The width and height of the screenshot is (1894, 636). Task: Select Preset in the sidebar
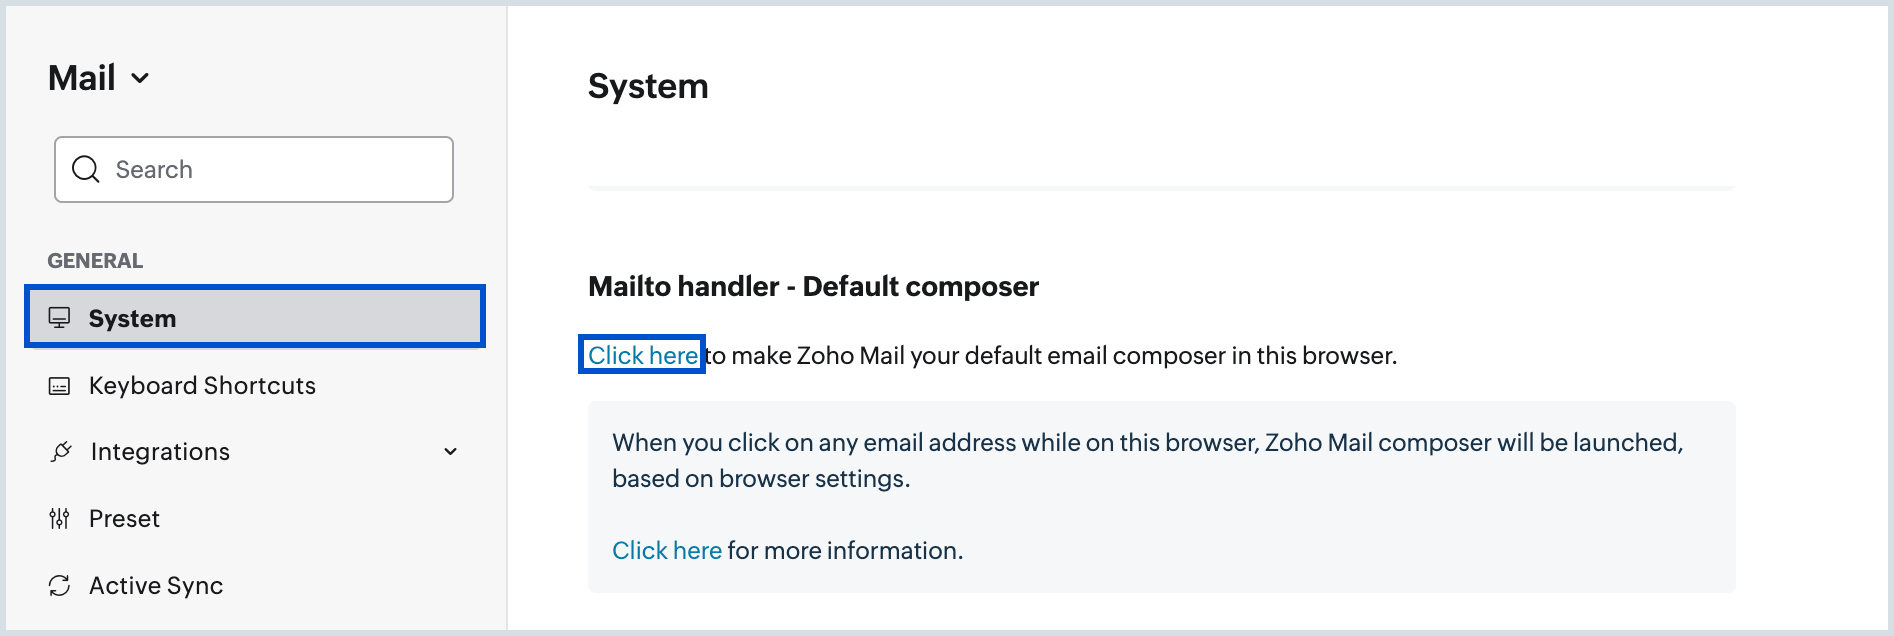(x=123, y=518)
